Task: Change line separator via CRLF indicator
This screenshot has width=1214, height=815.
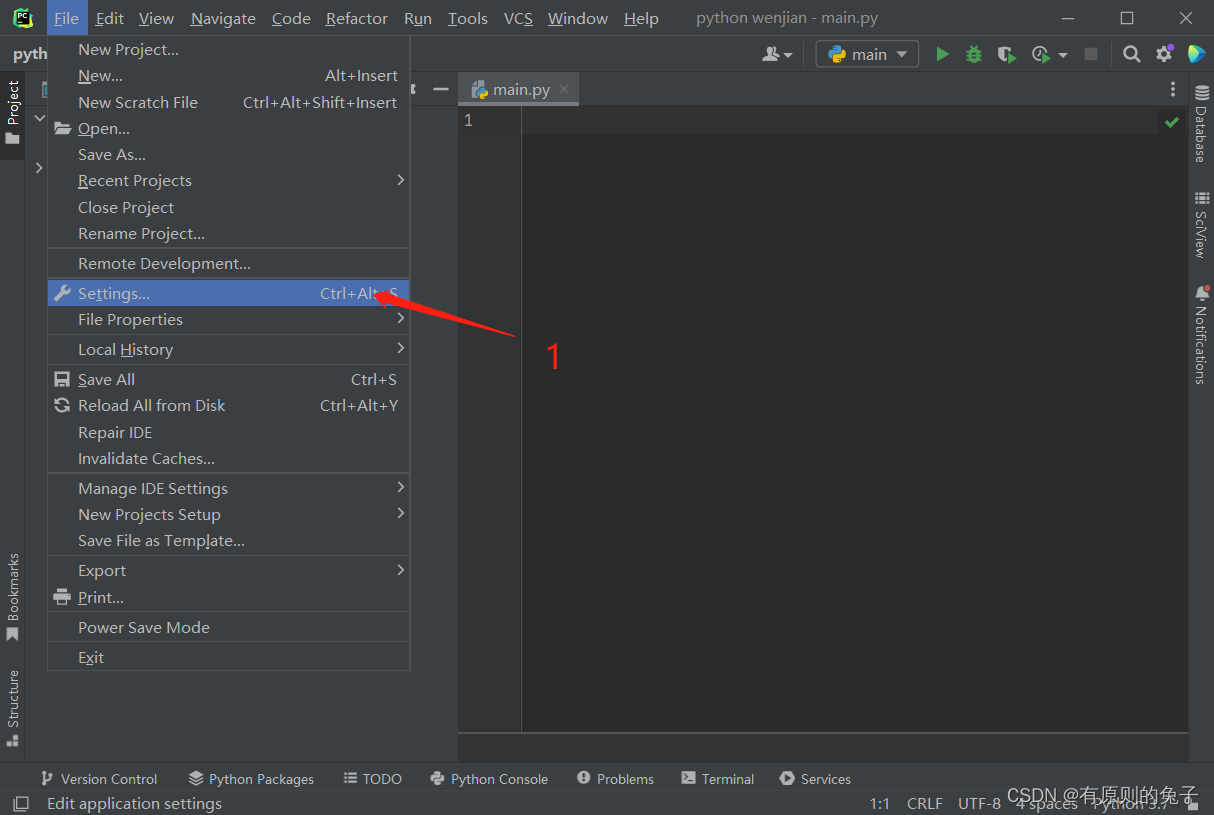Action: pyautogui.click(x=924, y=803)
